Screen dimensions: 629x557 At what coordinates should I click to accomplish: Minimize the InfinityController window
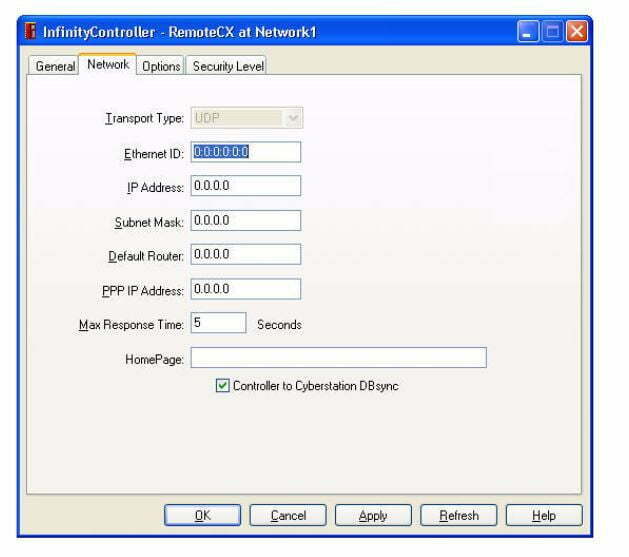pyautogui.click(x=528, y=31)
